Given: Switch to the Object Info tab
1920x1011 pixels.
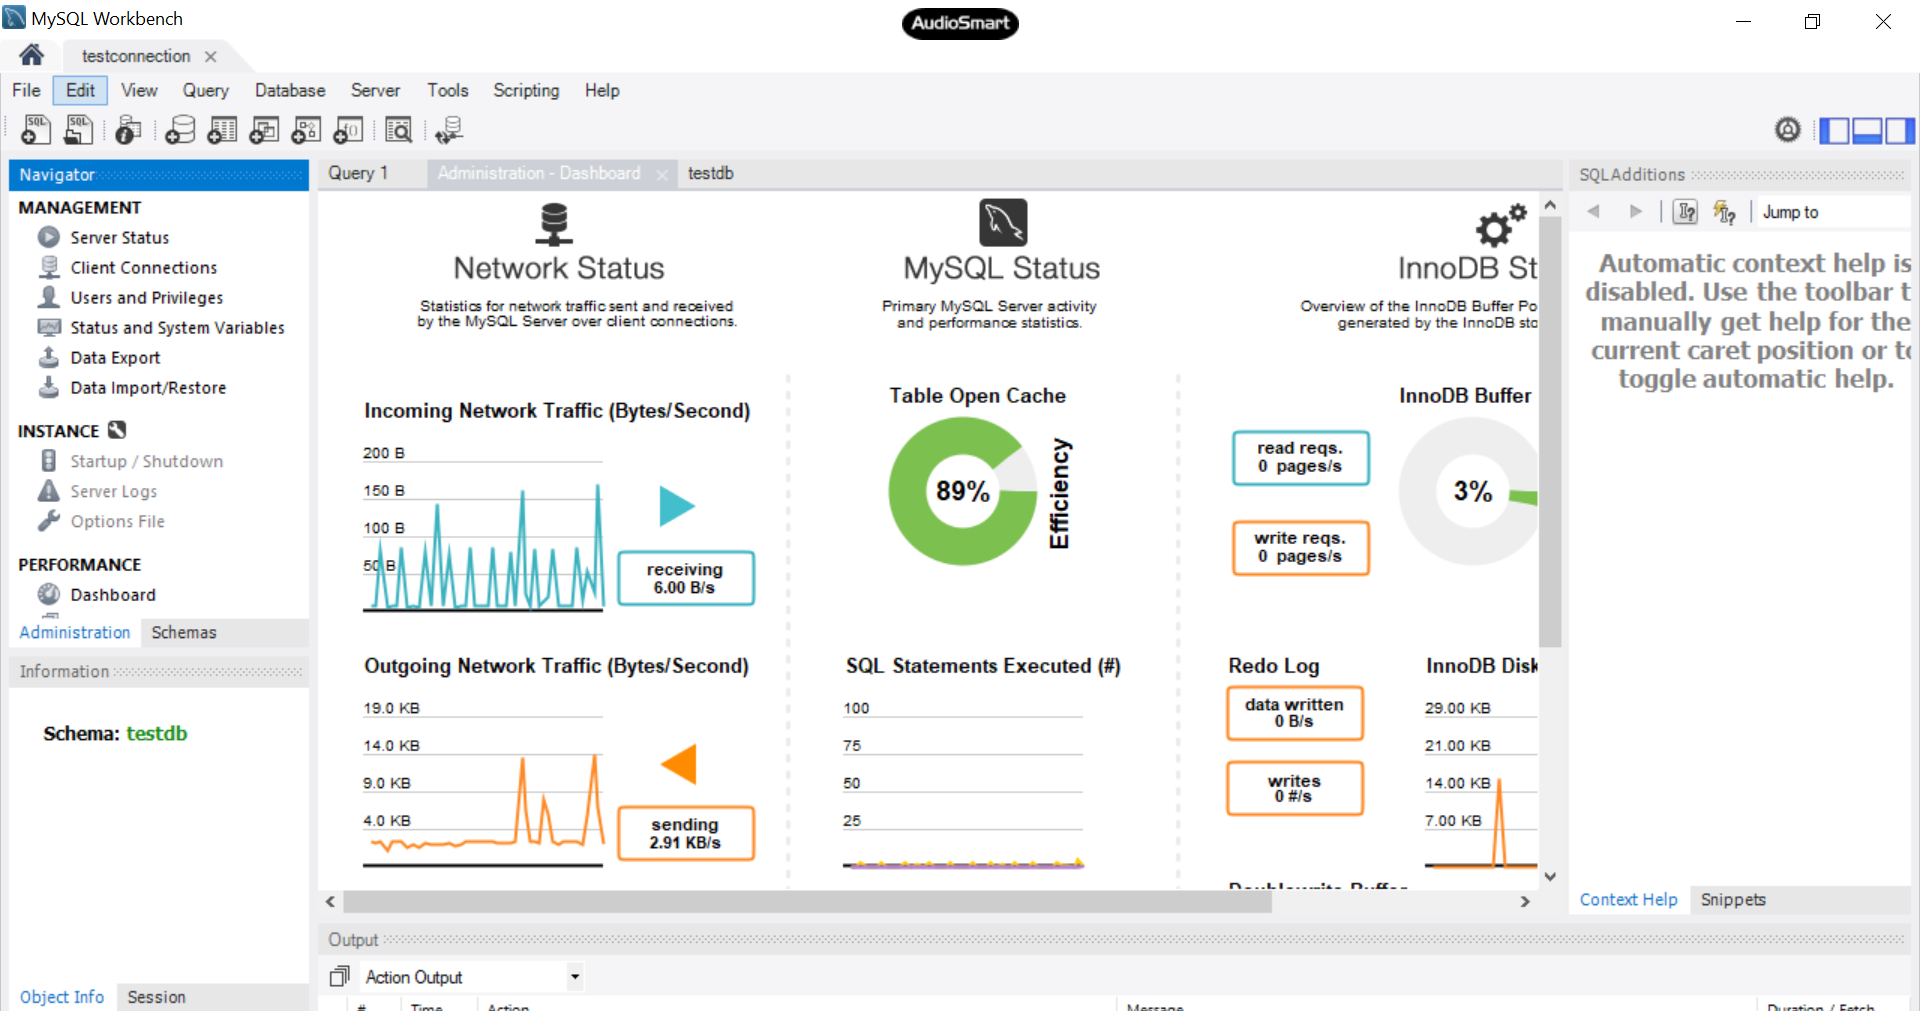Looking at the screenshot, I should click(x=62, y=997).
